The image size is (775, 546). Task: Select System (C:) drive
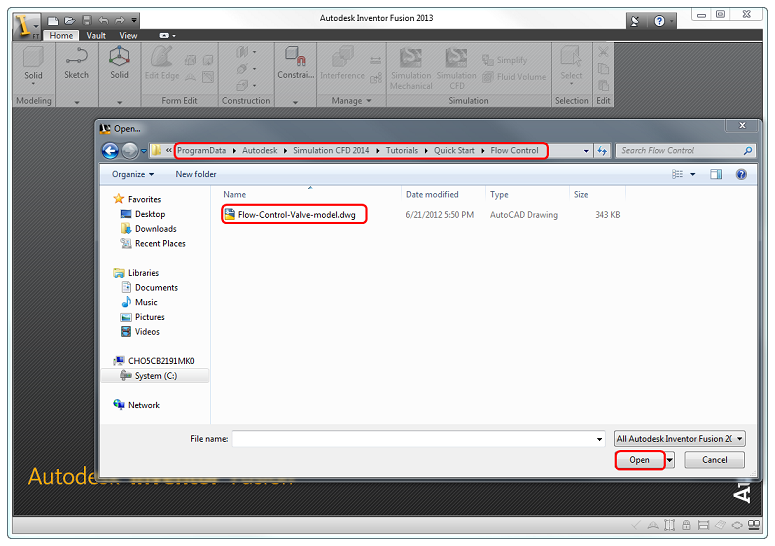[155, 376]
